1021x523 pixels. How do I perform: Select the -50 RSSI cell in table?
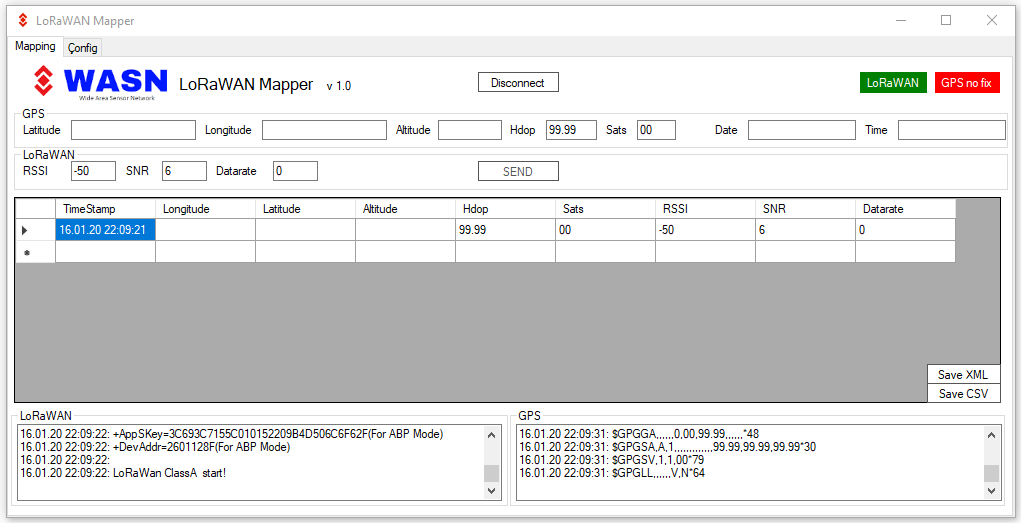705,230
